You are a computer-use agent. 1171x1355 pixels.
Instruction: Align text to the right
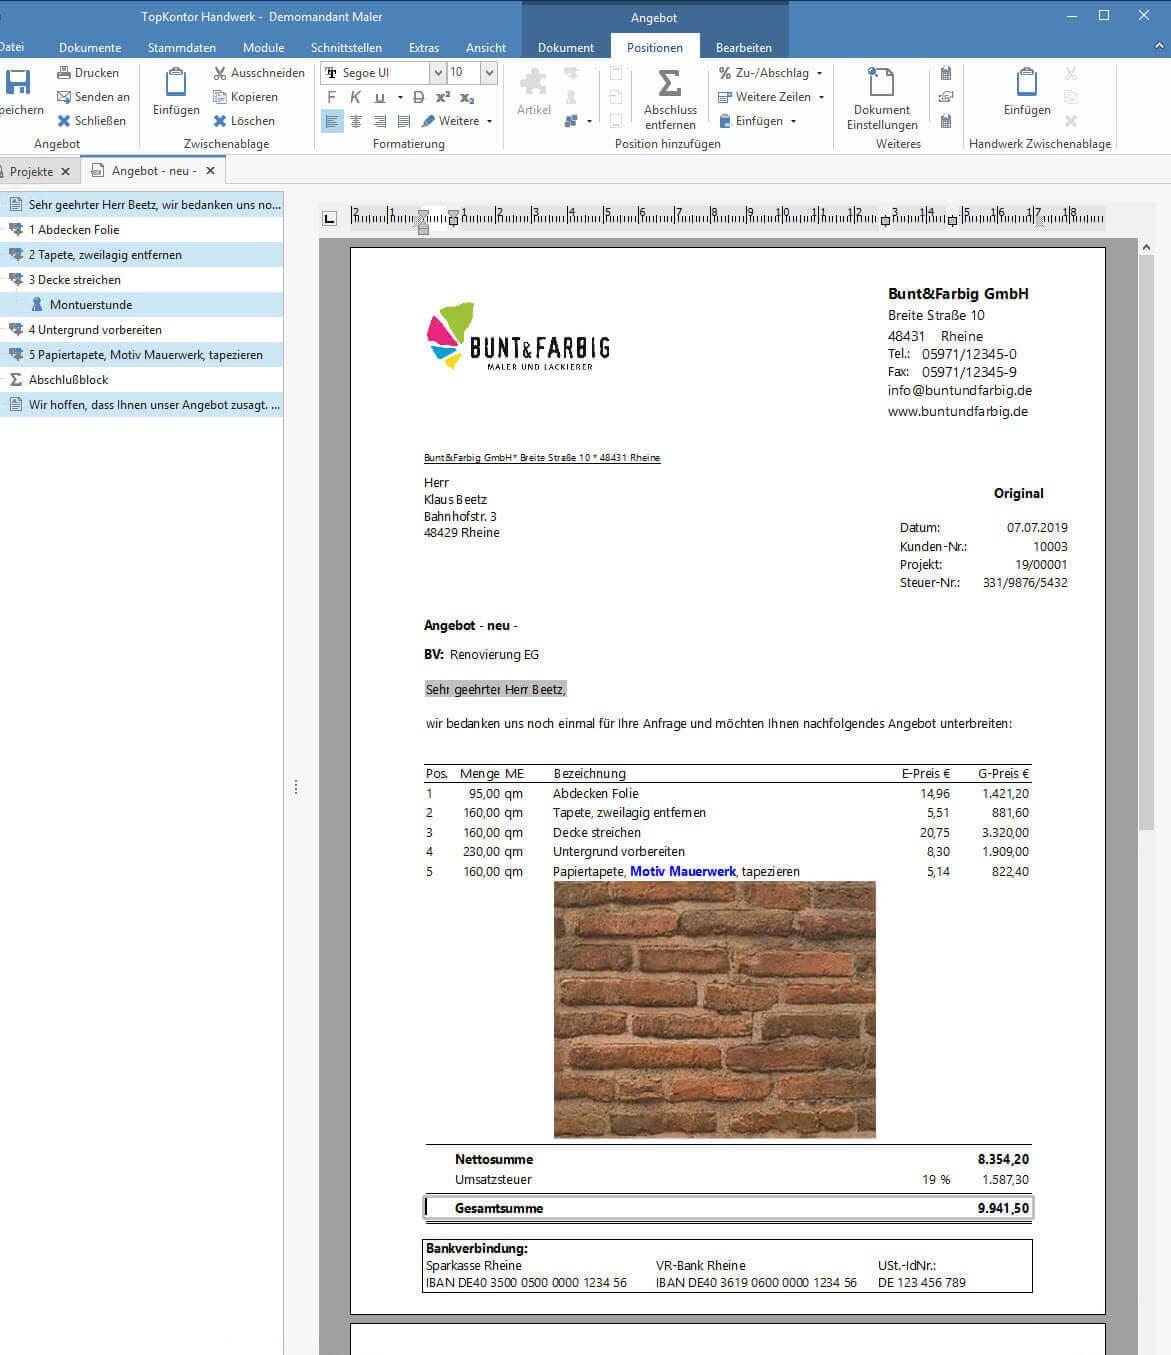[379, 121]
